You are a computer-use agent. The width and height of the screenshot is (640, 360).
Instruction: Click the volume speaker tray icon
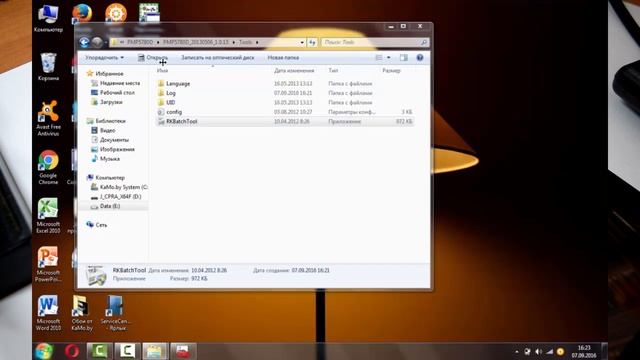pos(538,351)
